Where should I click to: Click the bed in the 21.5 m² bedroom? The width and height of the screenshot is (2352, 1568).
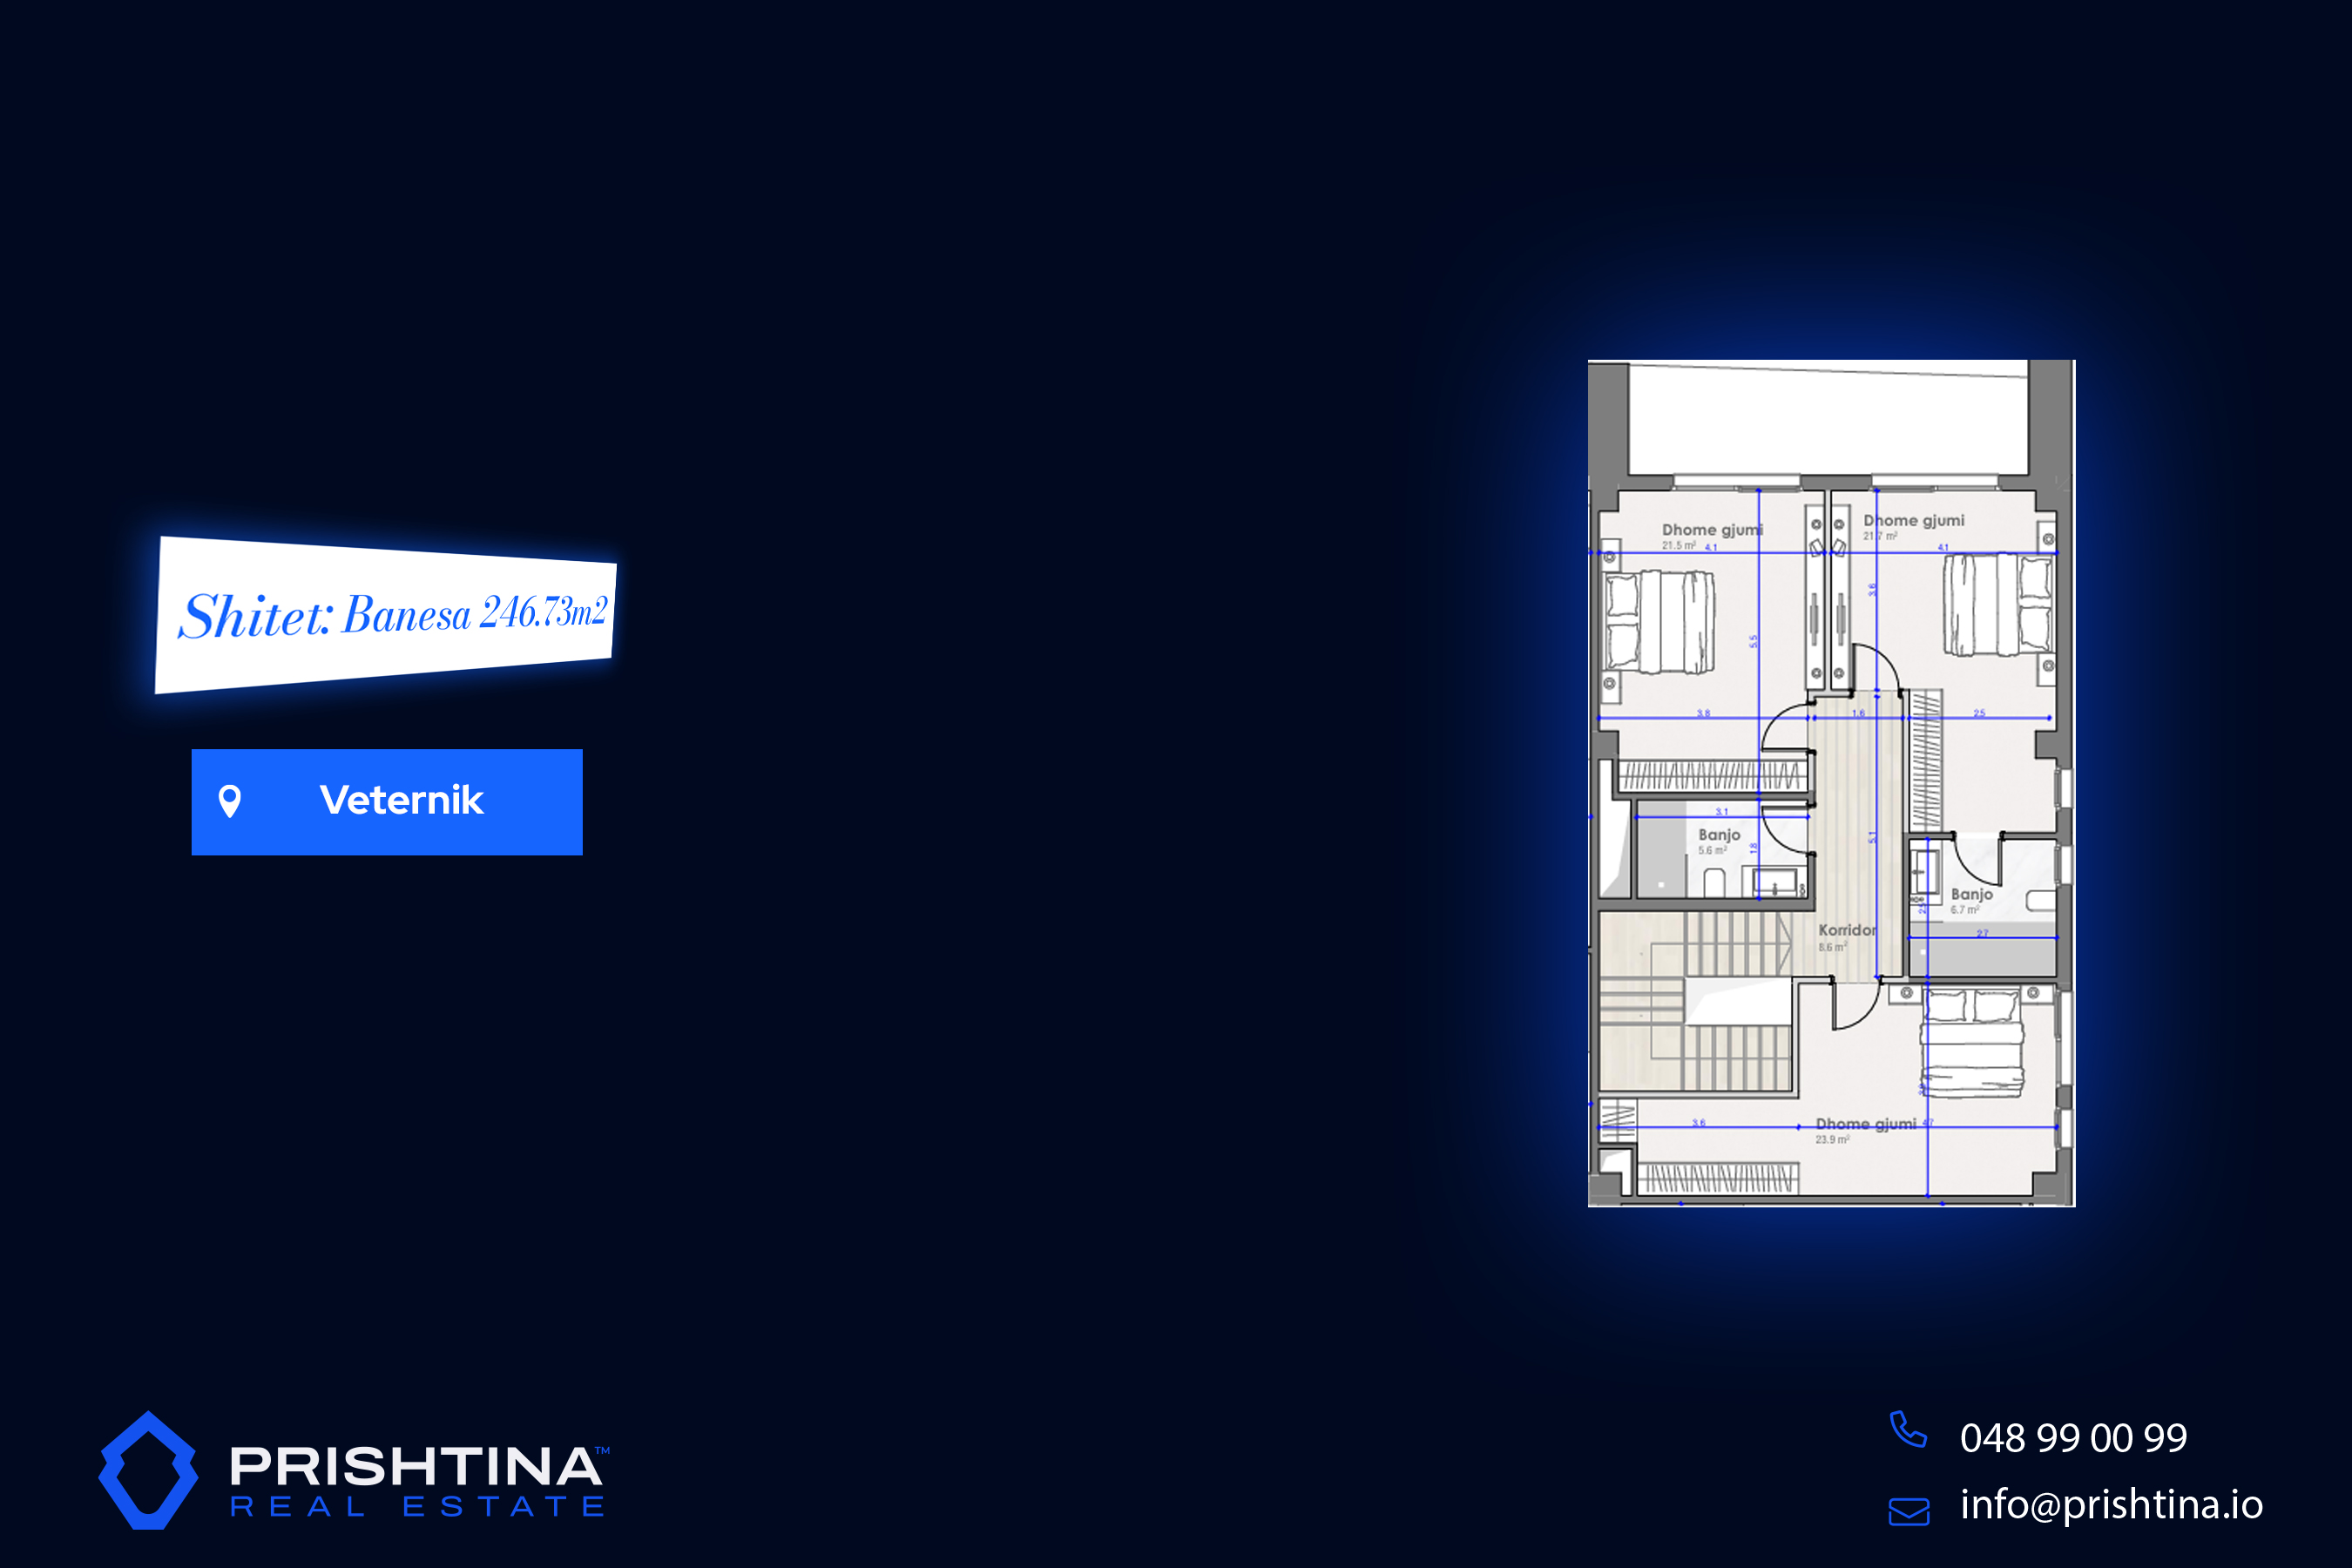tap(1660, 622)
